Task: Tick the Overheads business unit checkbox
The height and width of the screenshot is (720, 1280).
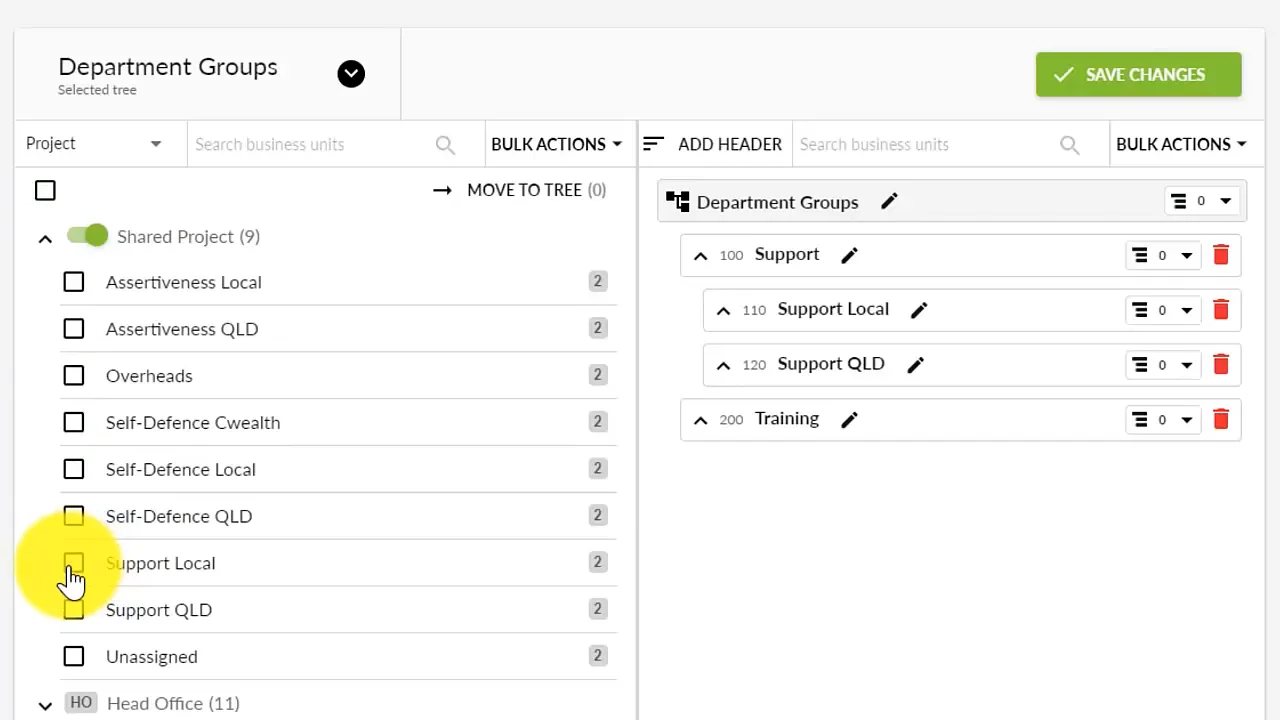Action: click(x=74, y=376)
